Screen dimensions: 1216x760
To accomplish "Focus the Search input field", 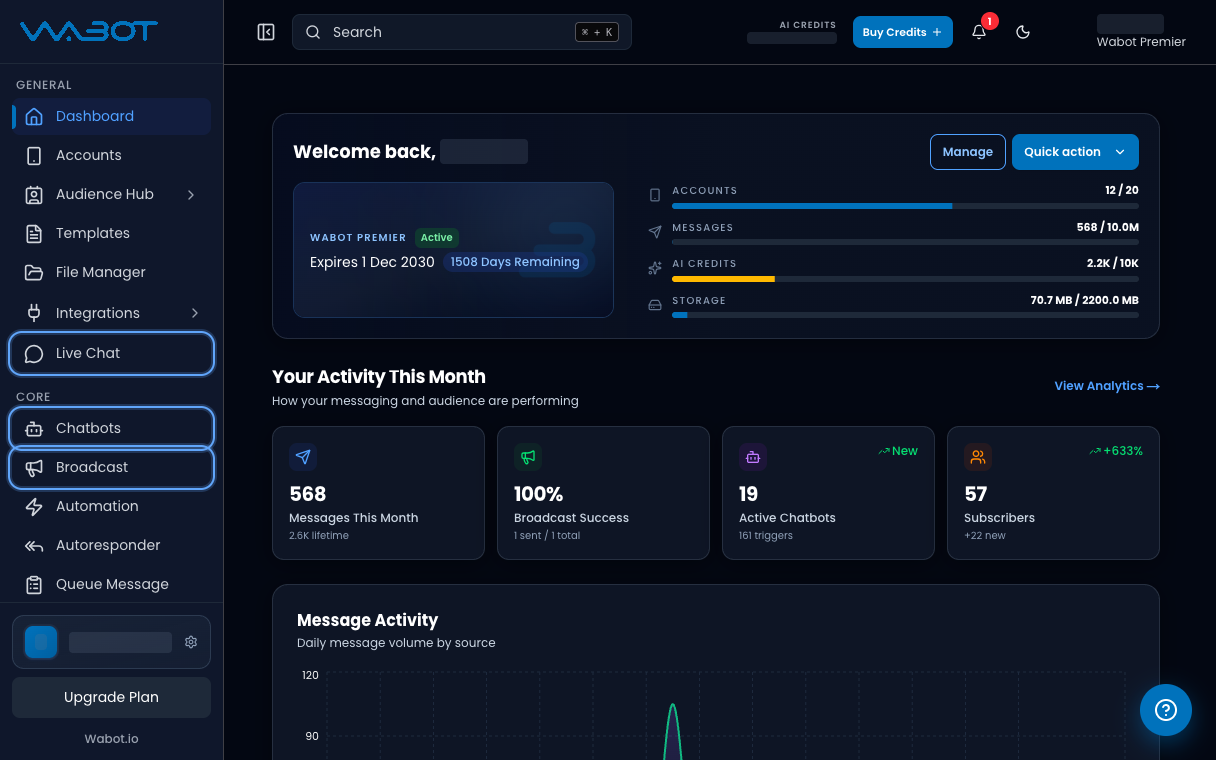I will tap(461, 32).
